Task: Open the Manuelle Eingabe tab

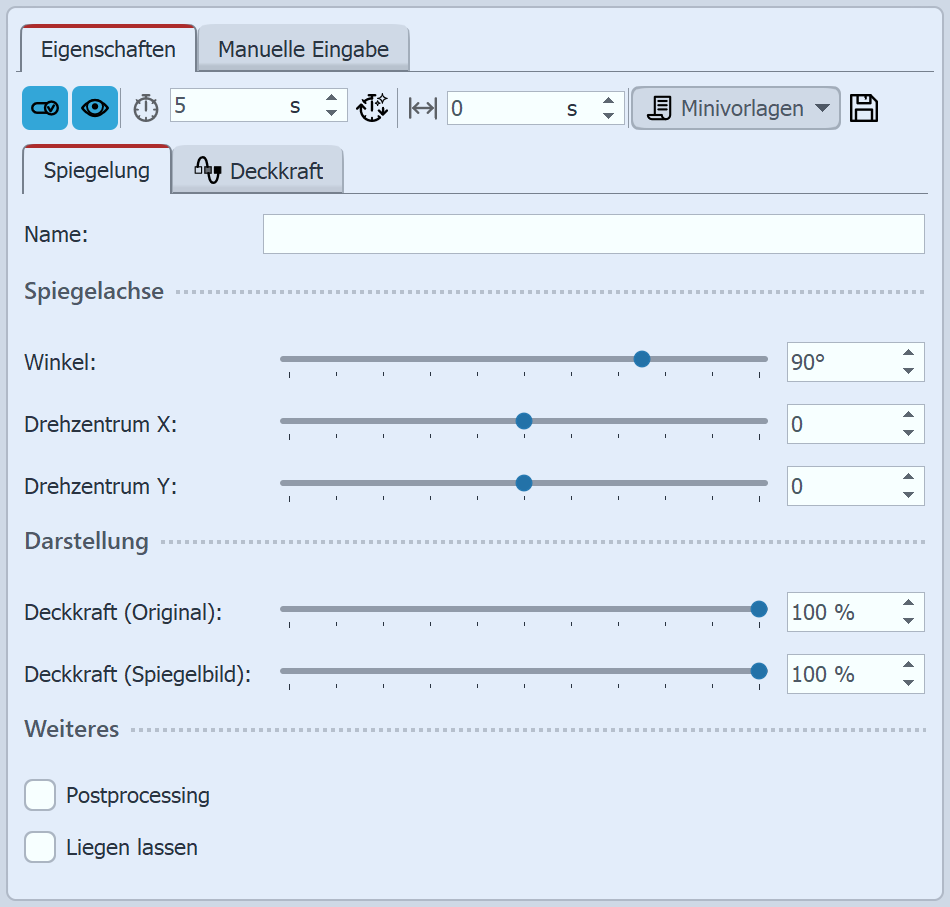Action: pos(303,49)
